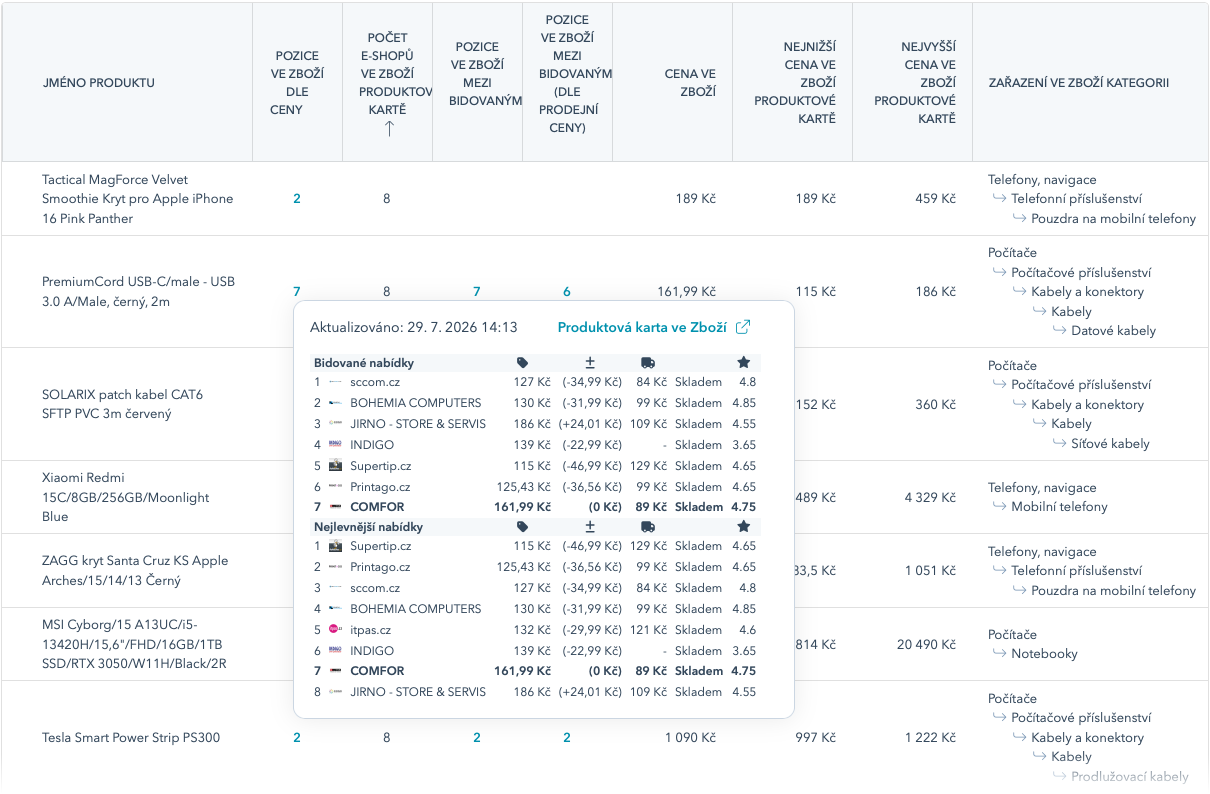Screen dimensions: 1210x794
Task: Click the Aktualizováno 29. 7. 2026 14:13 timestamp
Action: pyautogui.click(x=414, y=327)
